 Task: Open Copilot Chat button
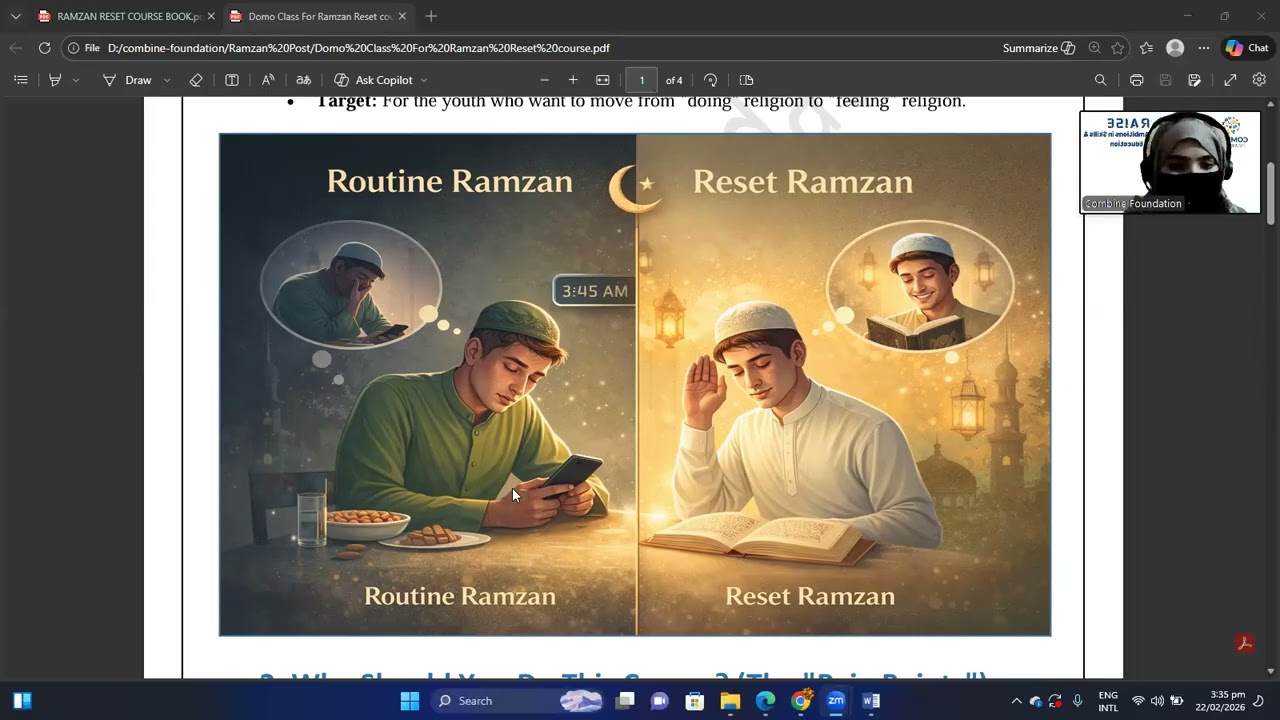[x=1247, y=48]
